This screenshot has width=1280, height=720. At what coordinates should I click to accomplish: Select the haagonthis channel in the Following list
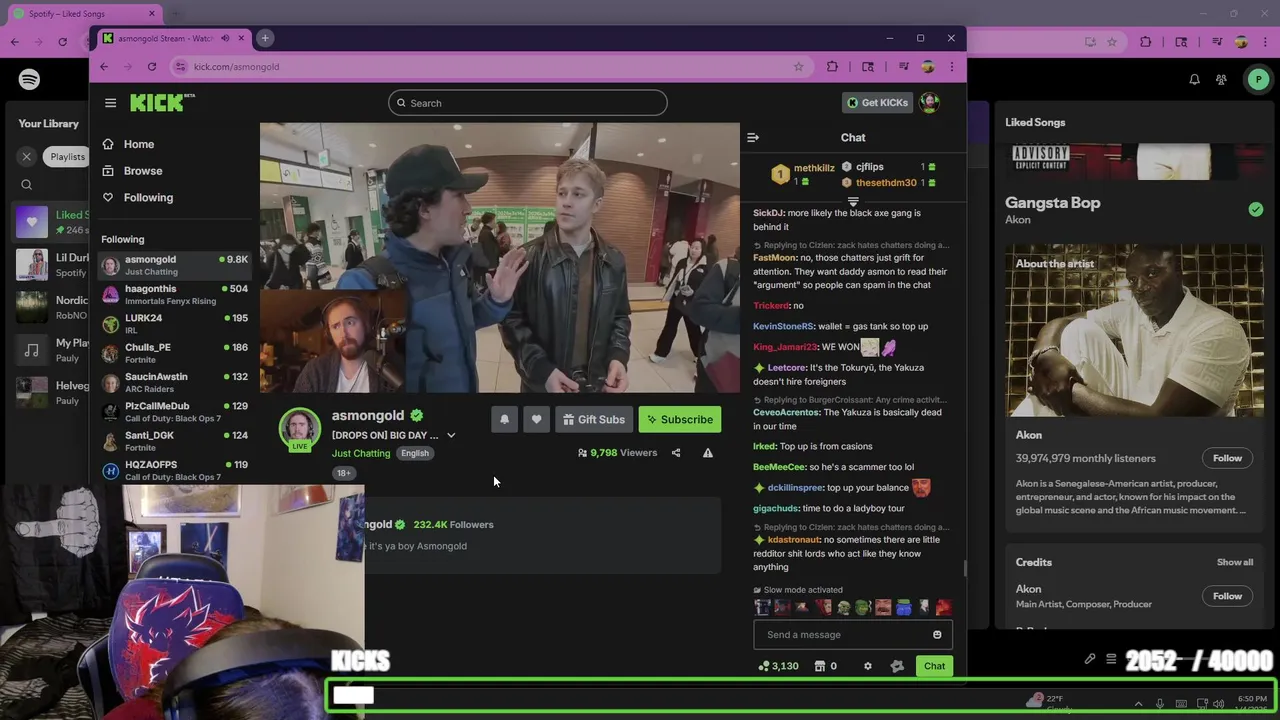[174, 294]
